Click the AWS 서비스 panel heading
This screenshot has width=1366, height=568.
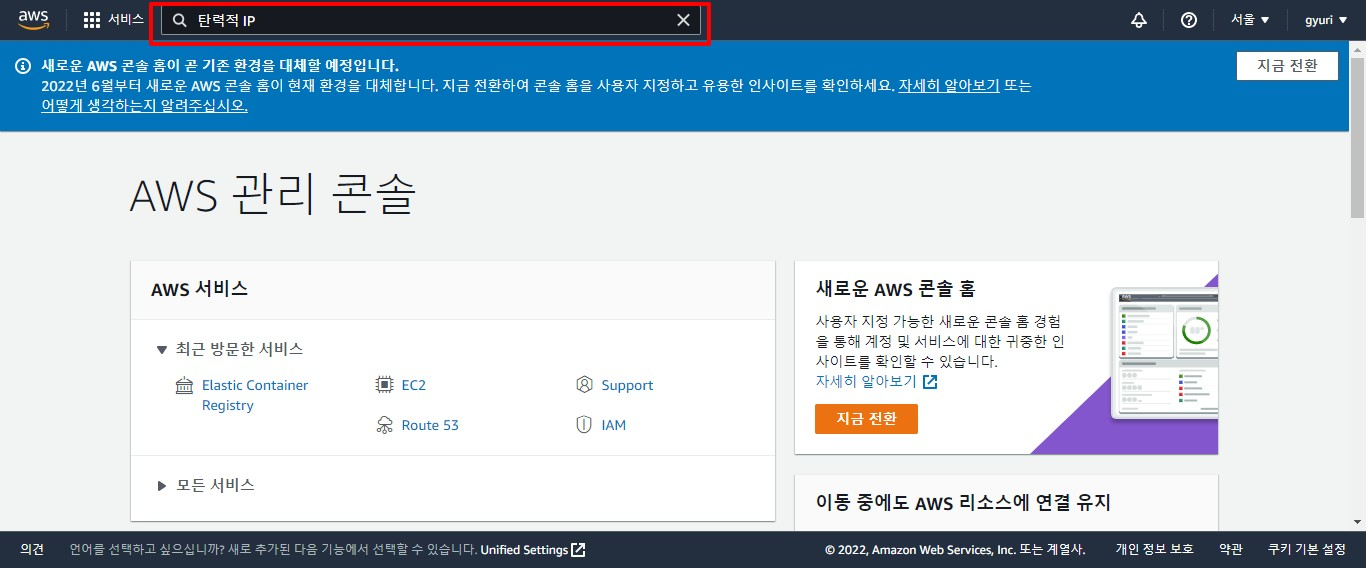pyautogui.click(x=200, y=289)
